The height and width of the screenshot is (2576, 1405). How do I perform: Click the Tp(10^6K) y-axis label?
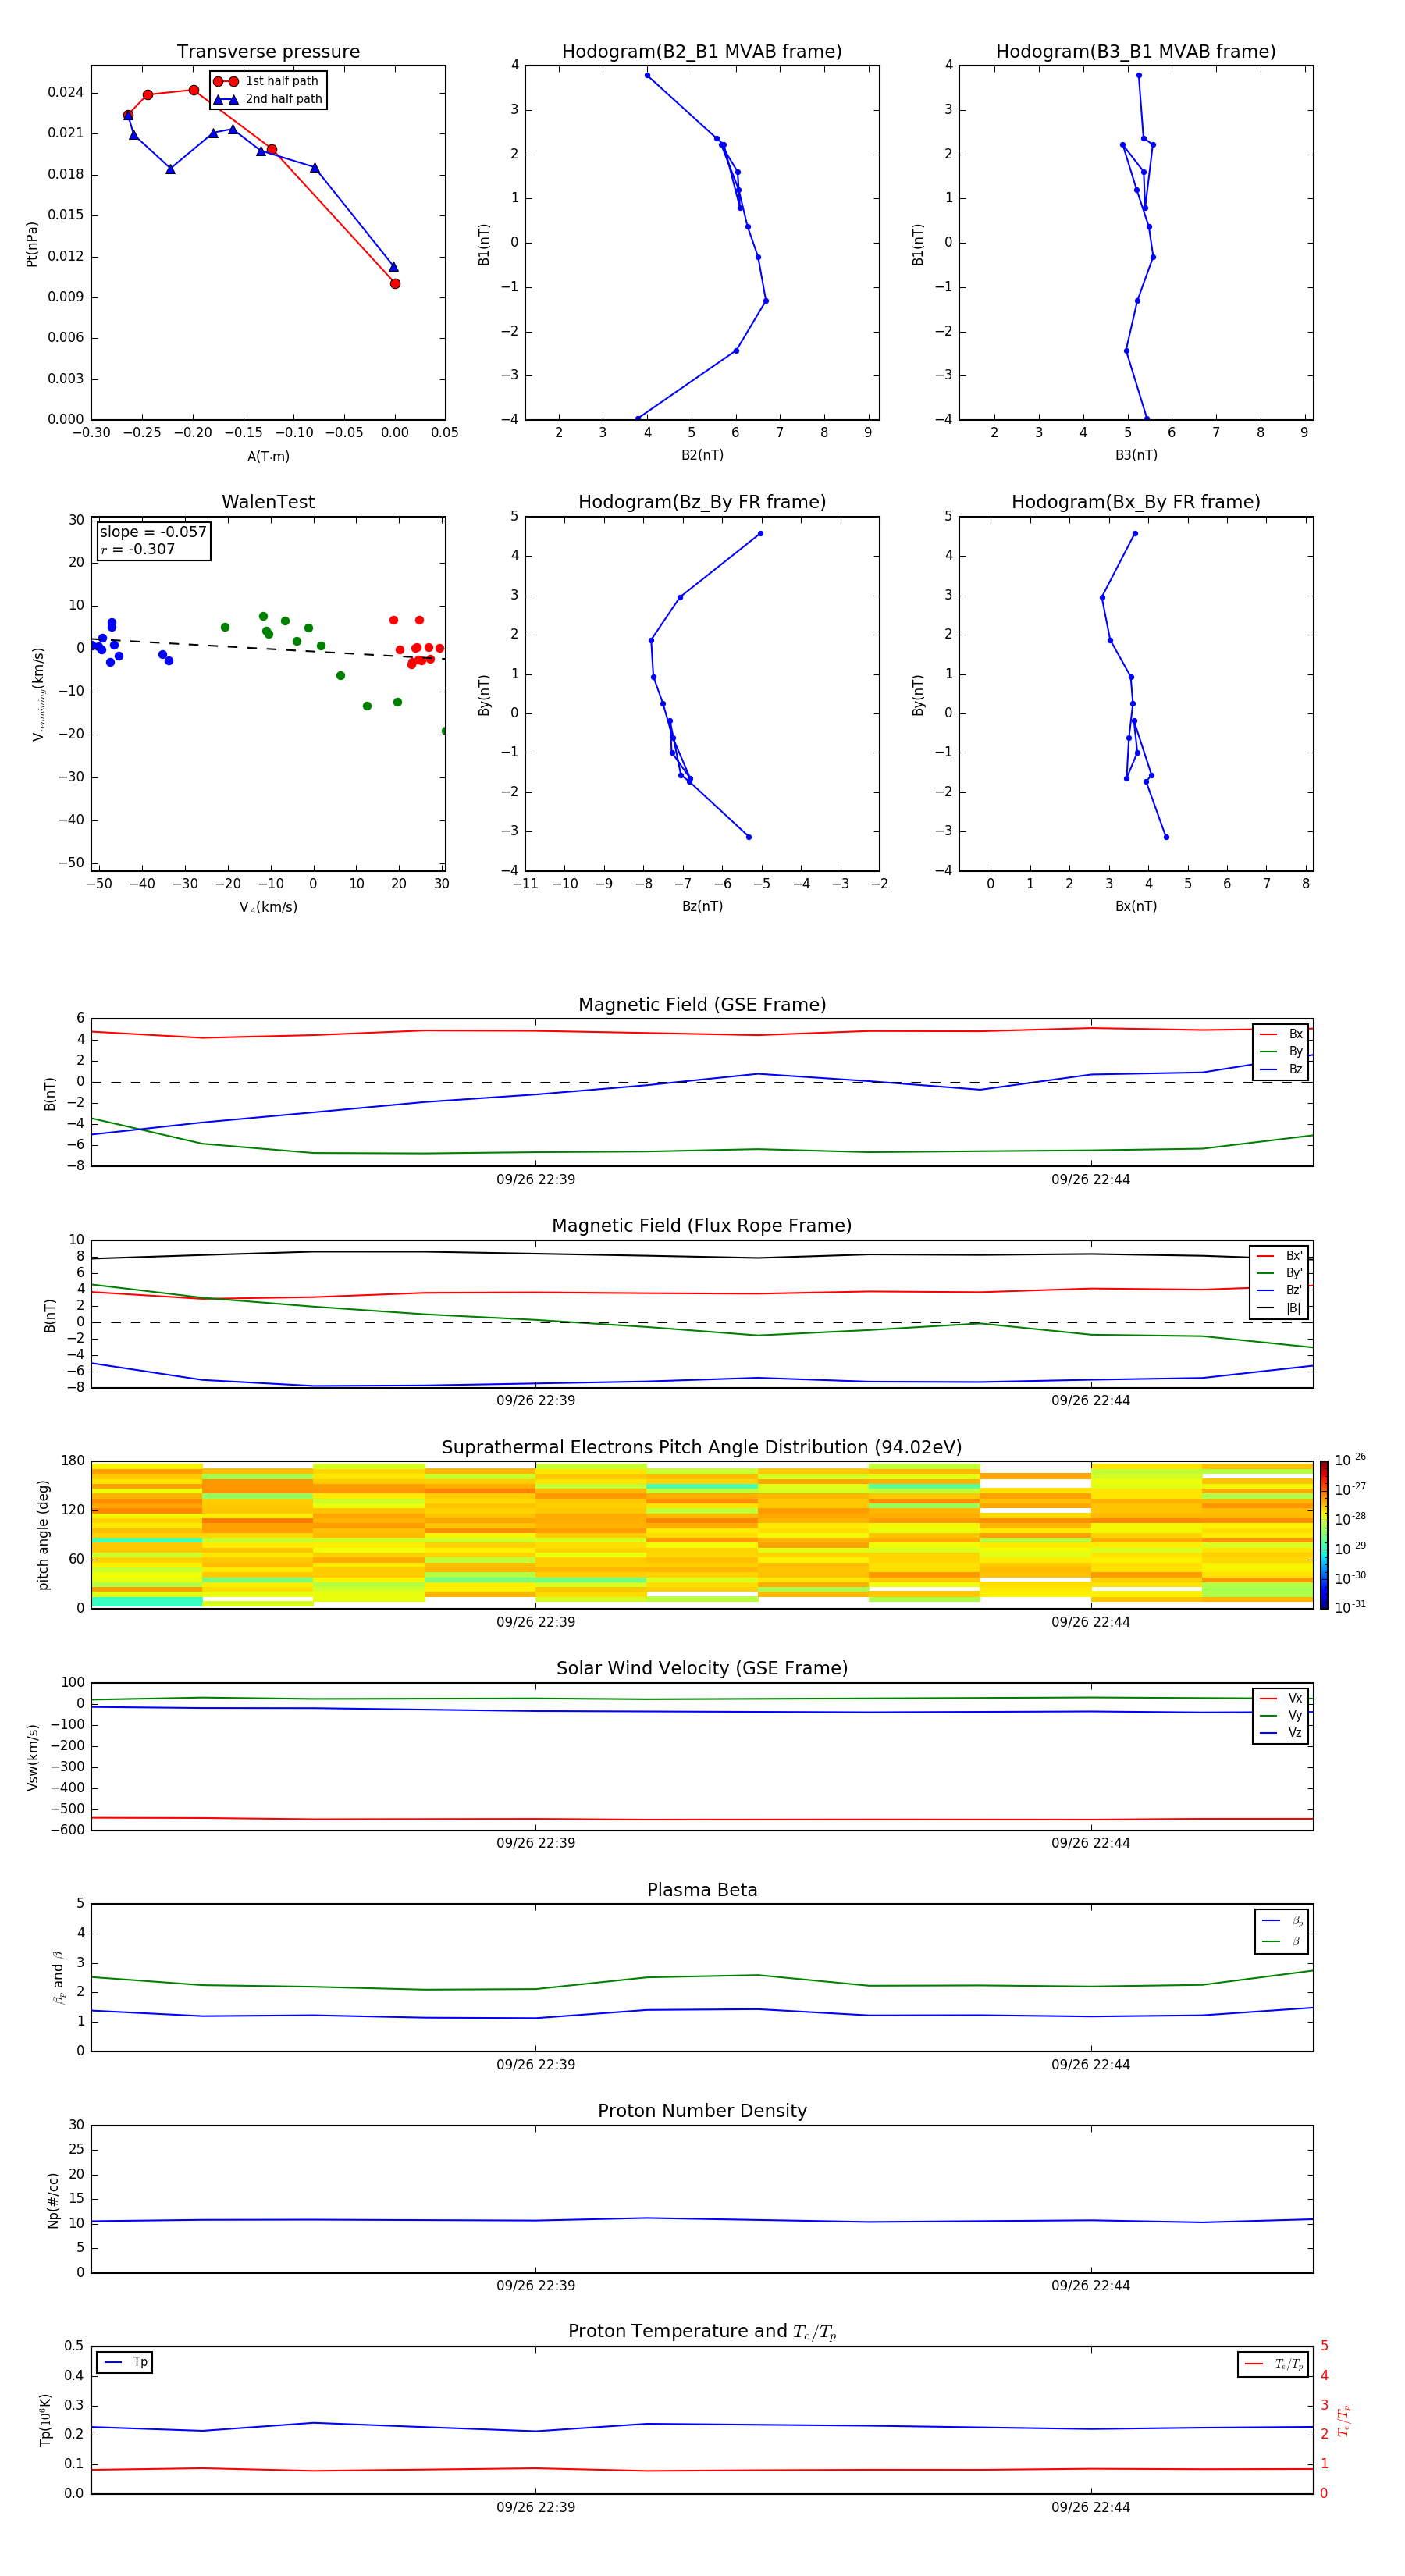click(x=45, y=2420)
